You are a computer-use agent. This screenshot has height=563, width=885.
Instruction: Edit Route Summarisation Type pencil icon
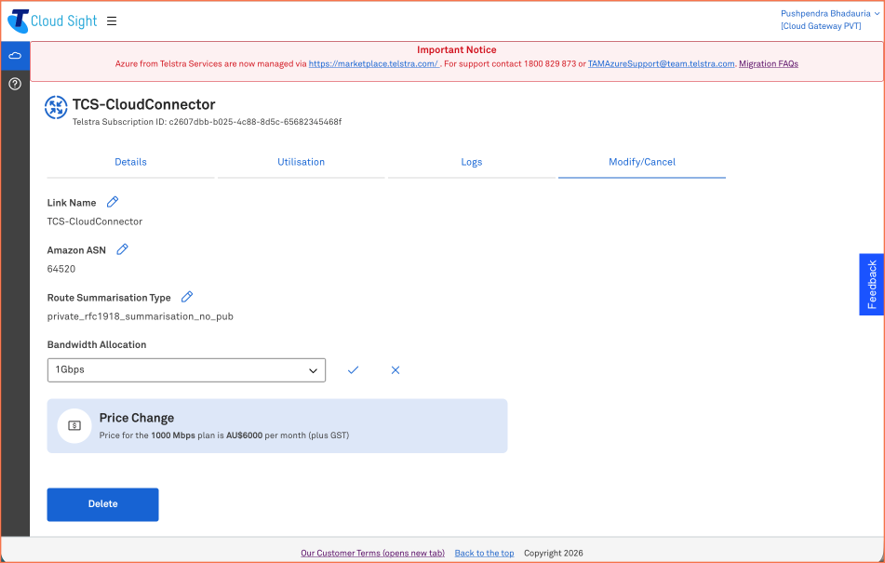pos(187,296)
